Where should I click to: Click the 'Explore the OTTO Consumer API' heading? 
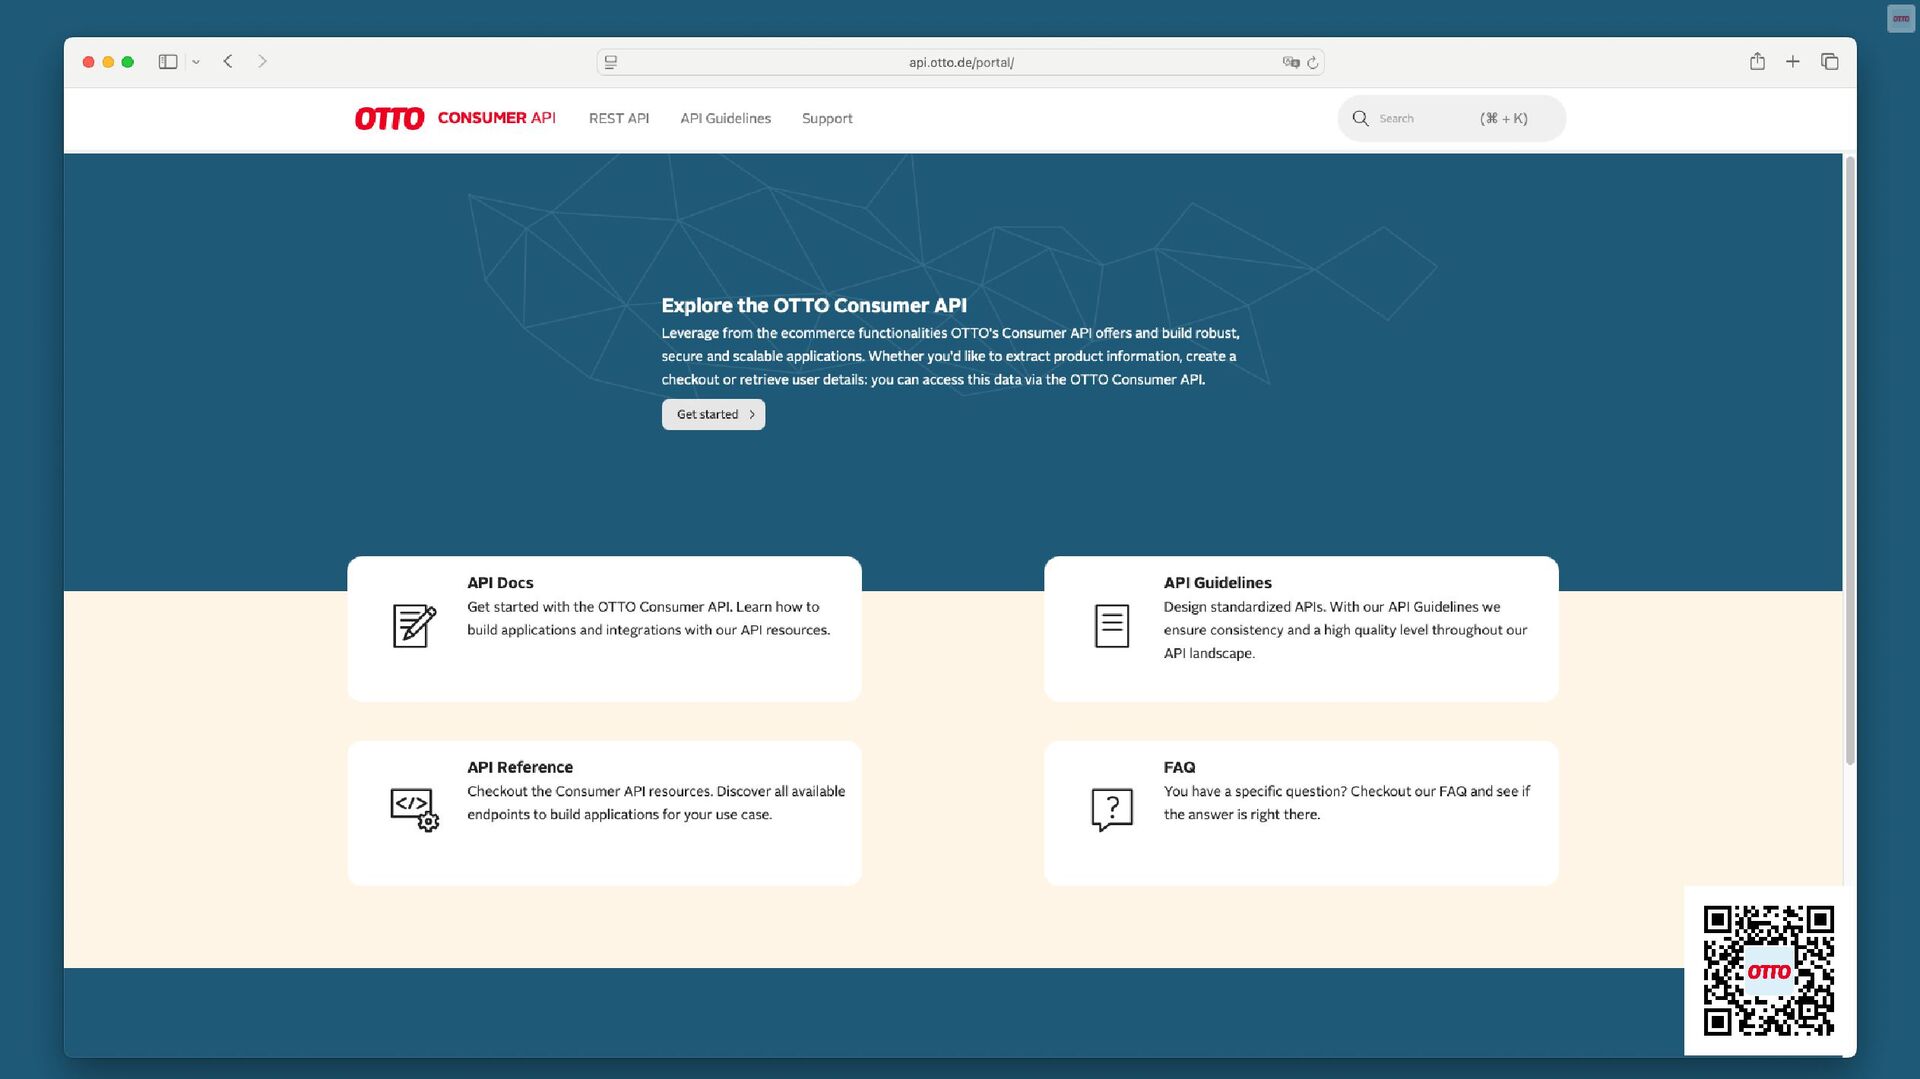pos(814,305)
